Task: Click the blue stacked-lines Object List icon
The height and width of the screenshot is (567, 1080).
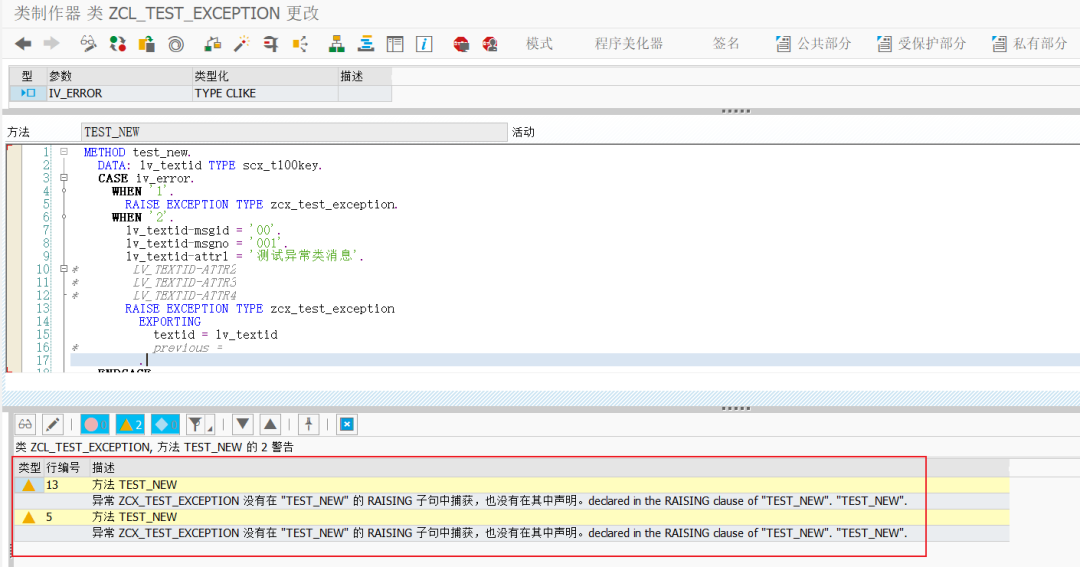Action: coord(366,44)
